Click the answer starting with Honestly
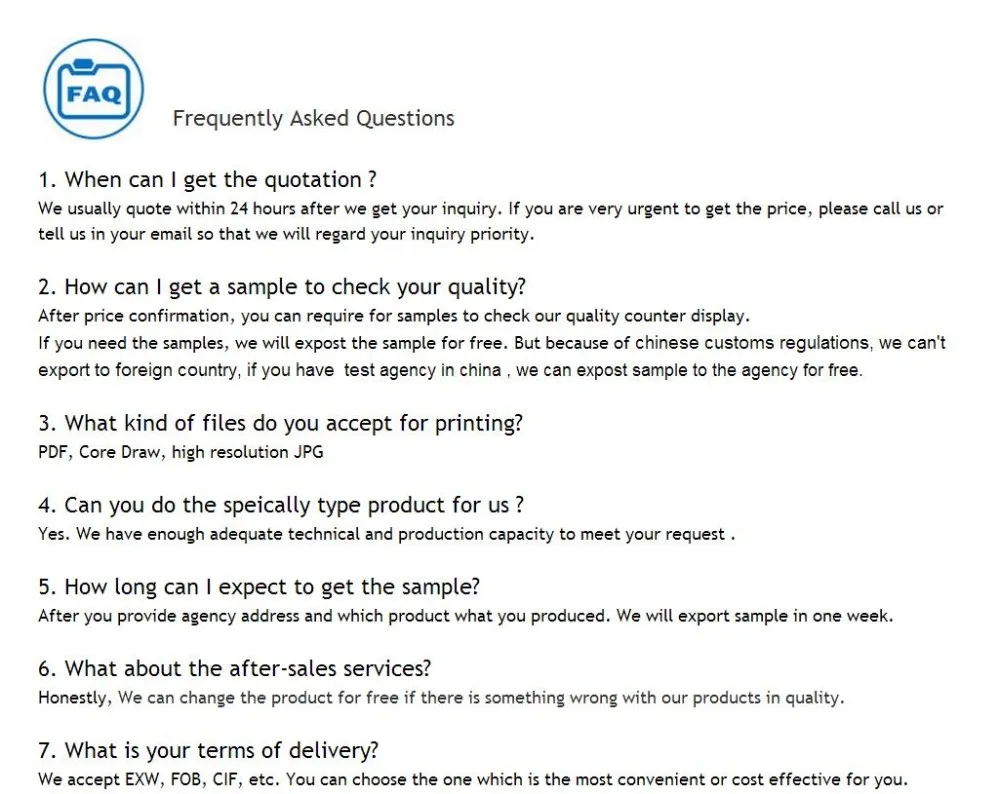The height and width of the screenshot is (794, 1000). tap(441, 698)
